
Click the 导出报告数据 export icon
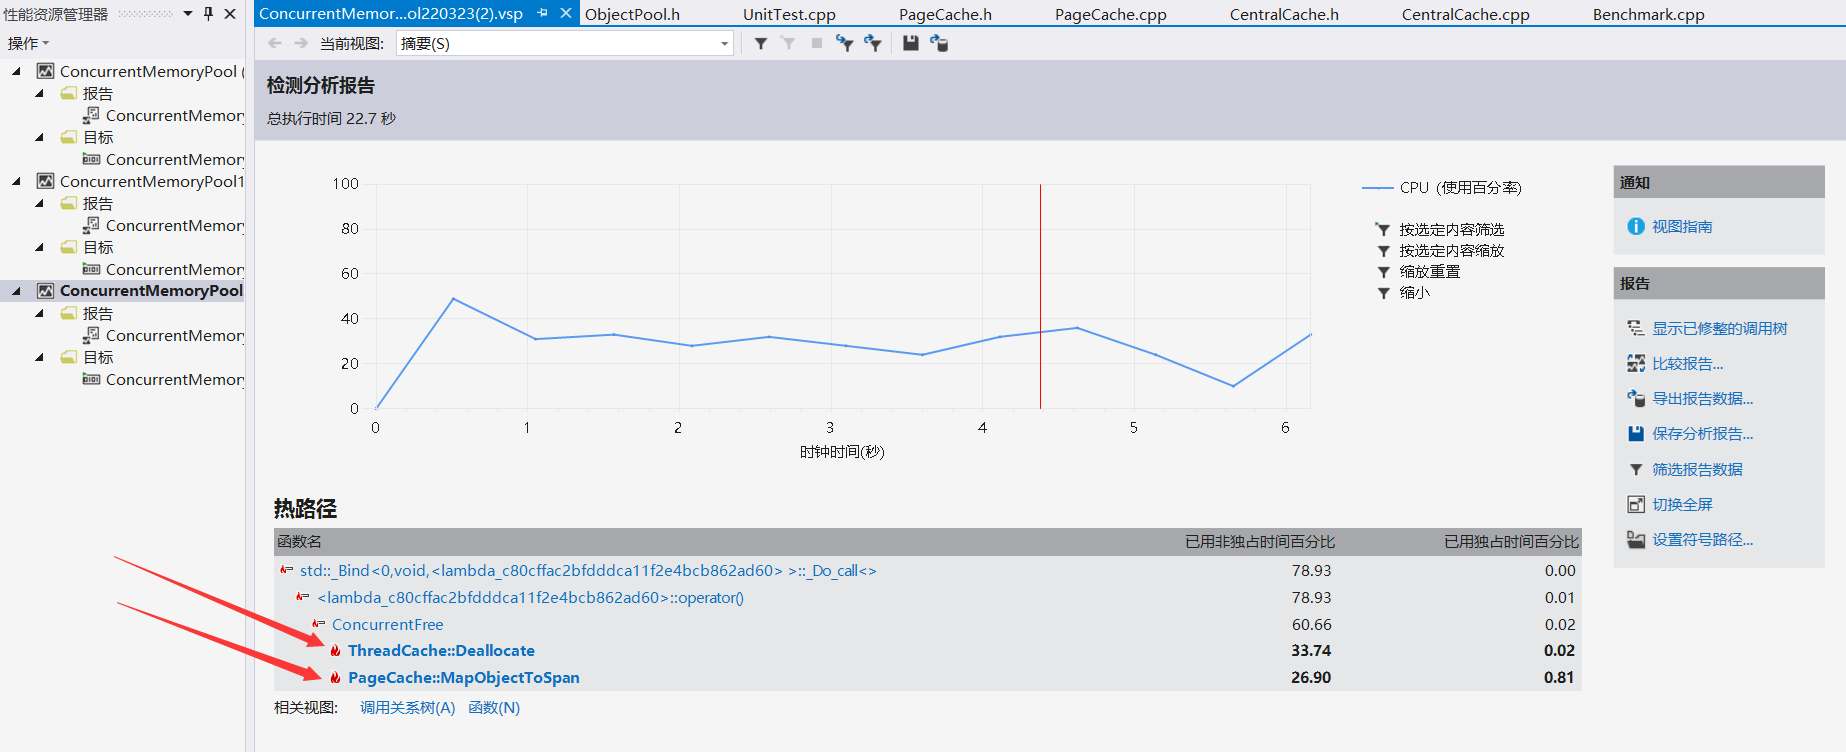[1636, 398]
